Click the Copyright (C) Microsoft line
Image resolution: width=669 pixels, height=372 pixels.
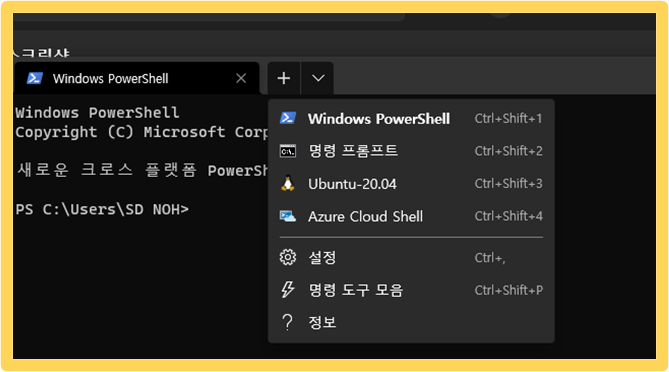click(x=142, y=132)
